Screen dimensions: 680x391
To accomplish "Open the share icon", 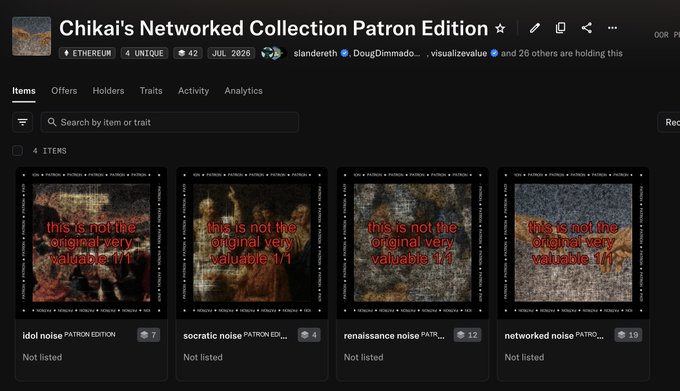I will (586, 28).
